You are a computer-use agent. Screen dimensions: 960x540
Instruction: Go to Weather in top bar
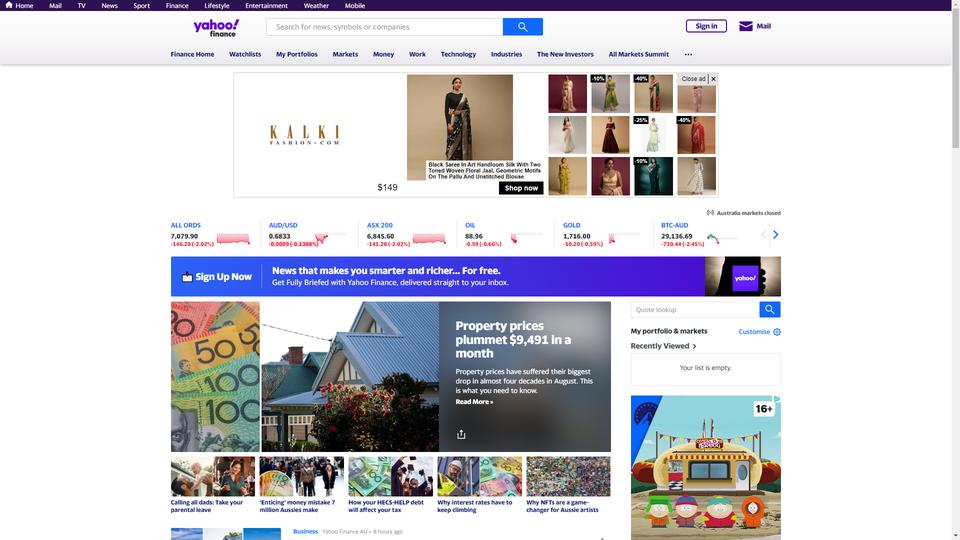click(x=316, y=6)
